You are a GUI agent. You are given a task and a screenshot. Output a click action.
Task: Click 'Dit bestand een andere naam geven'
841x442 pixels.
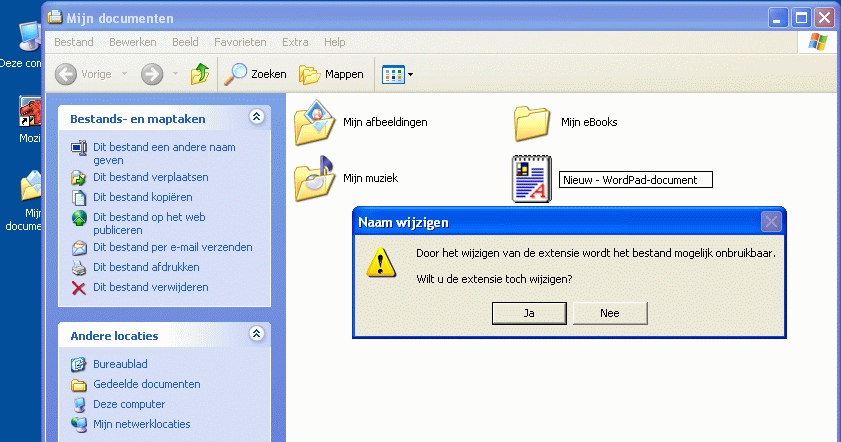coord(164,153)
